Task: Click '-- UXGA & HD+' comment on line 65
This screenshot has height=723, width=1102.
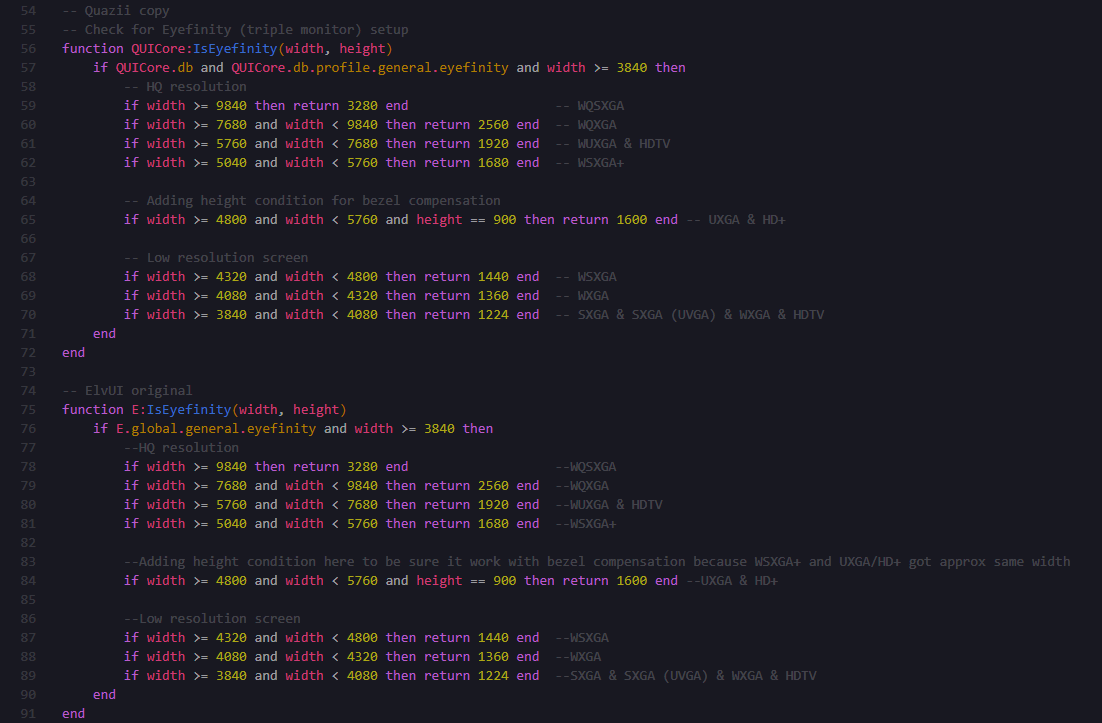Action: tap(736, 219)
